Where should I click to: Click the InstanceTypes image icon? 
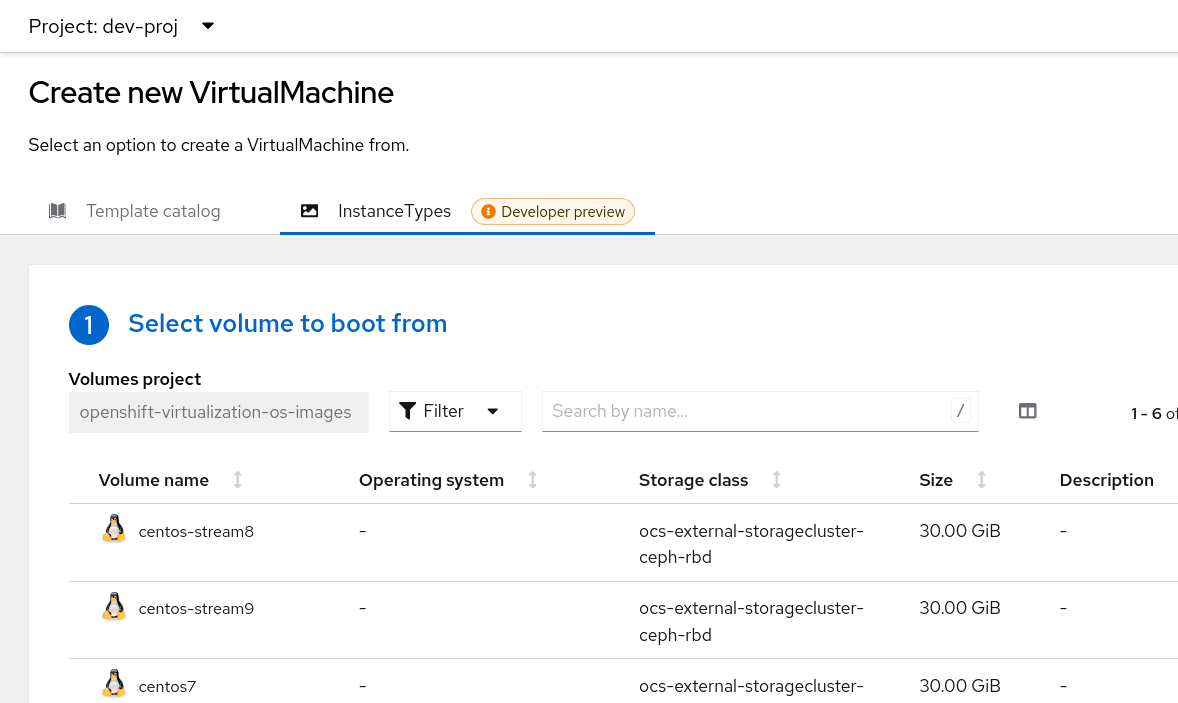pyautogui.click(x=309, y=210)
